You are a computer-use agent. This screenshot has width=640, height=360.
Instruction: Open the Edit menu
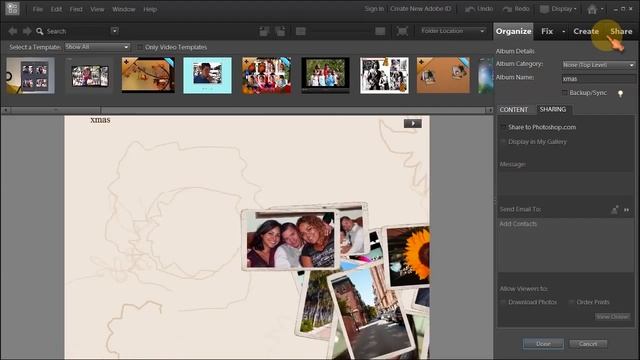pos(56,9)
